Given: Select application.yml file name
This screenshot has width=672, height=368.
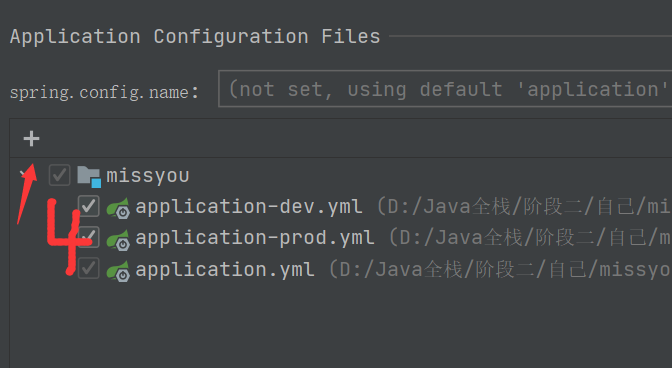Looking at the screenshot, I should pyautogui.click(x=225, y=269).
